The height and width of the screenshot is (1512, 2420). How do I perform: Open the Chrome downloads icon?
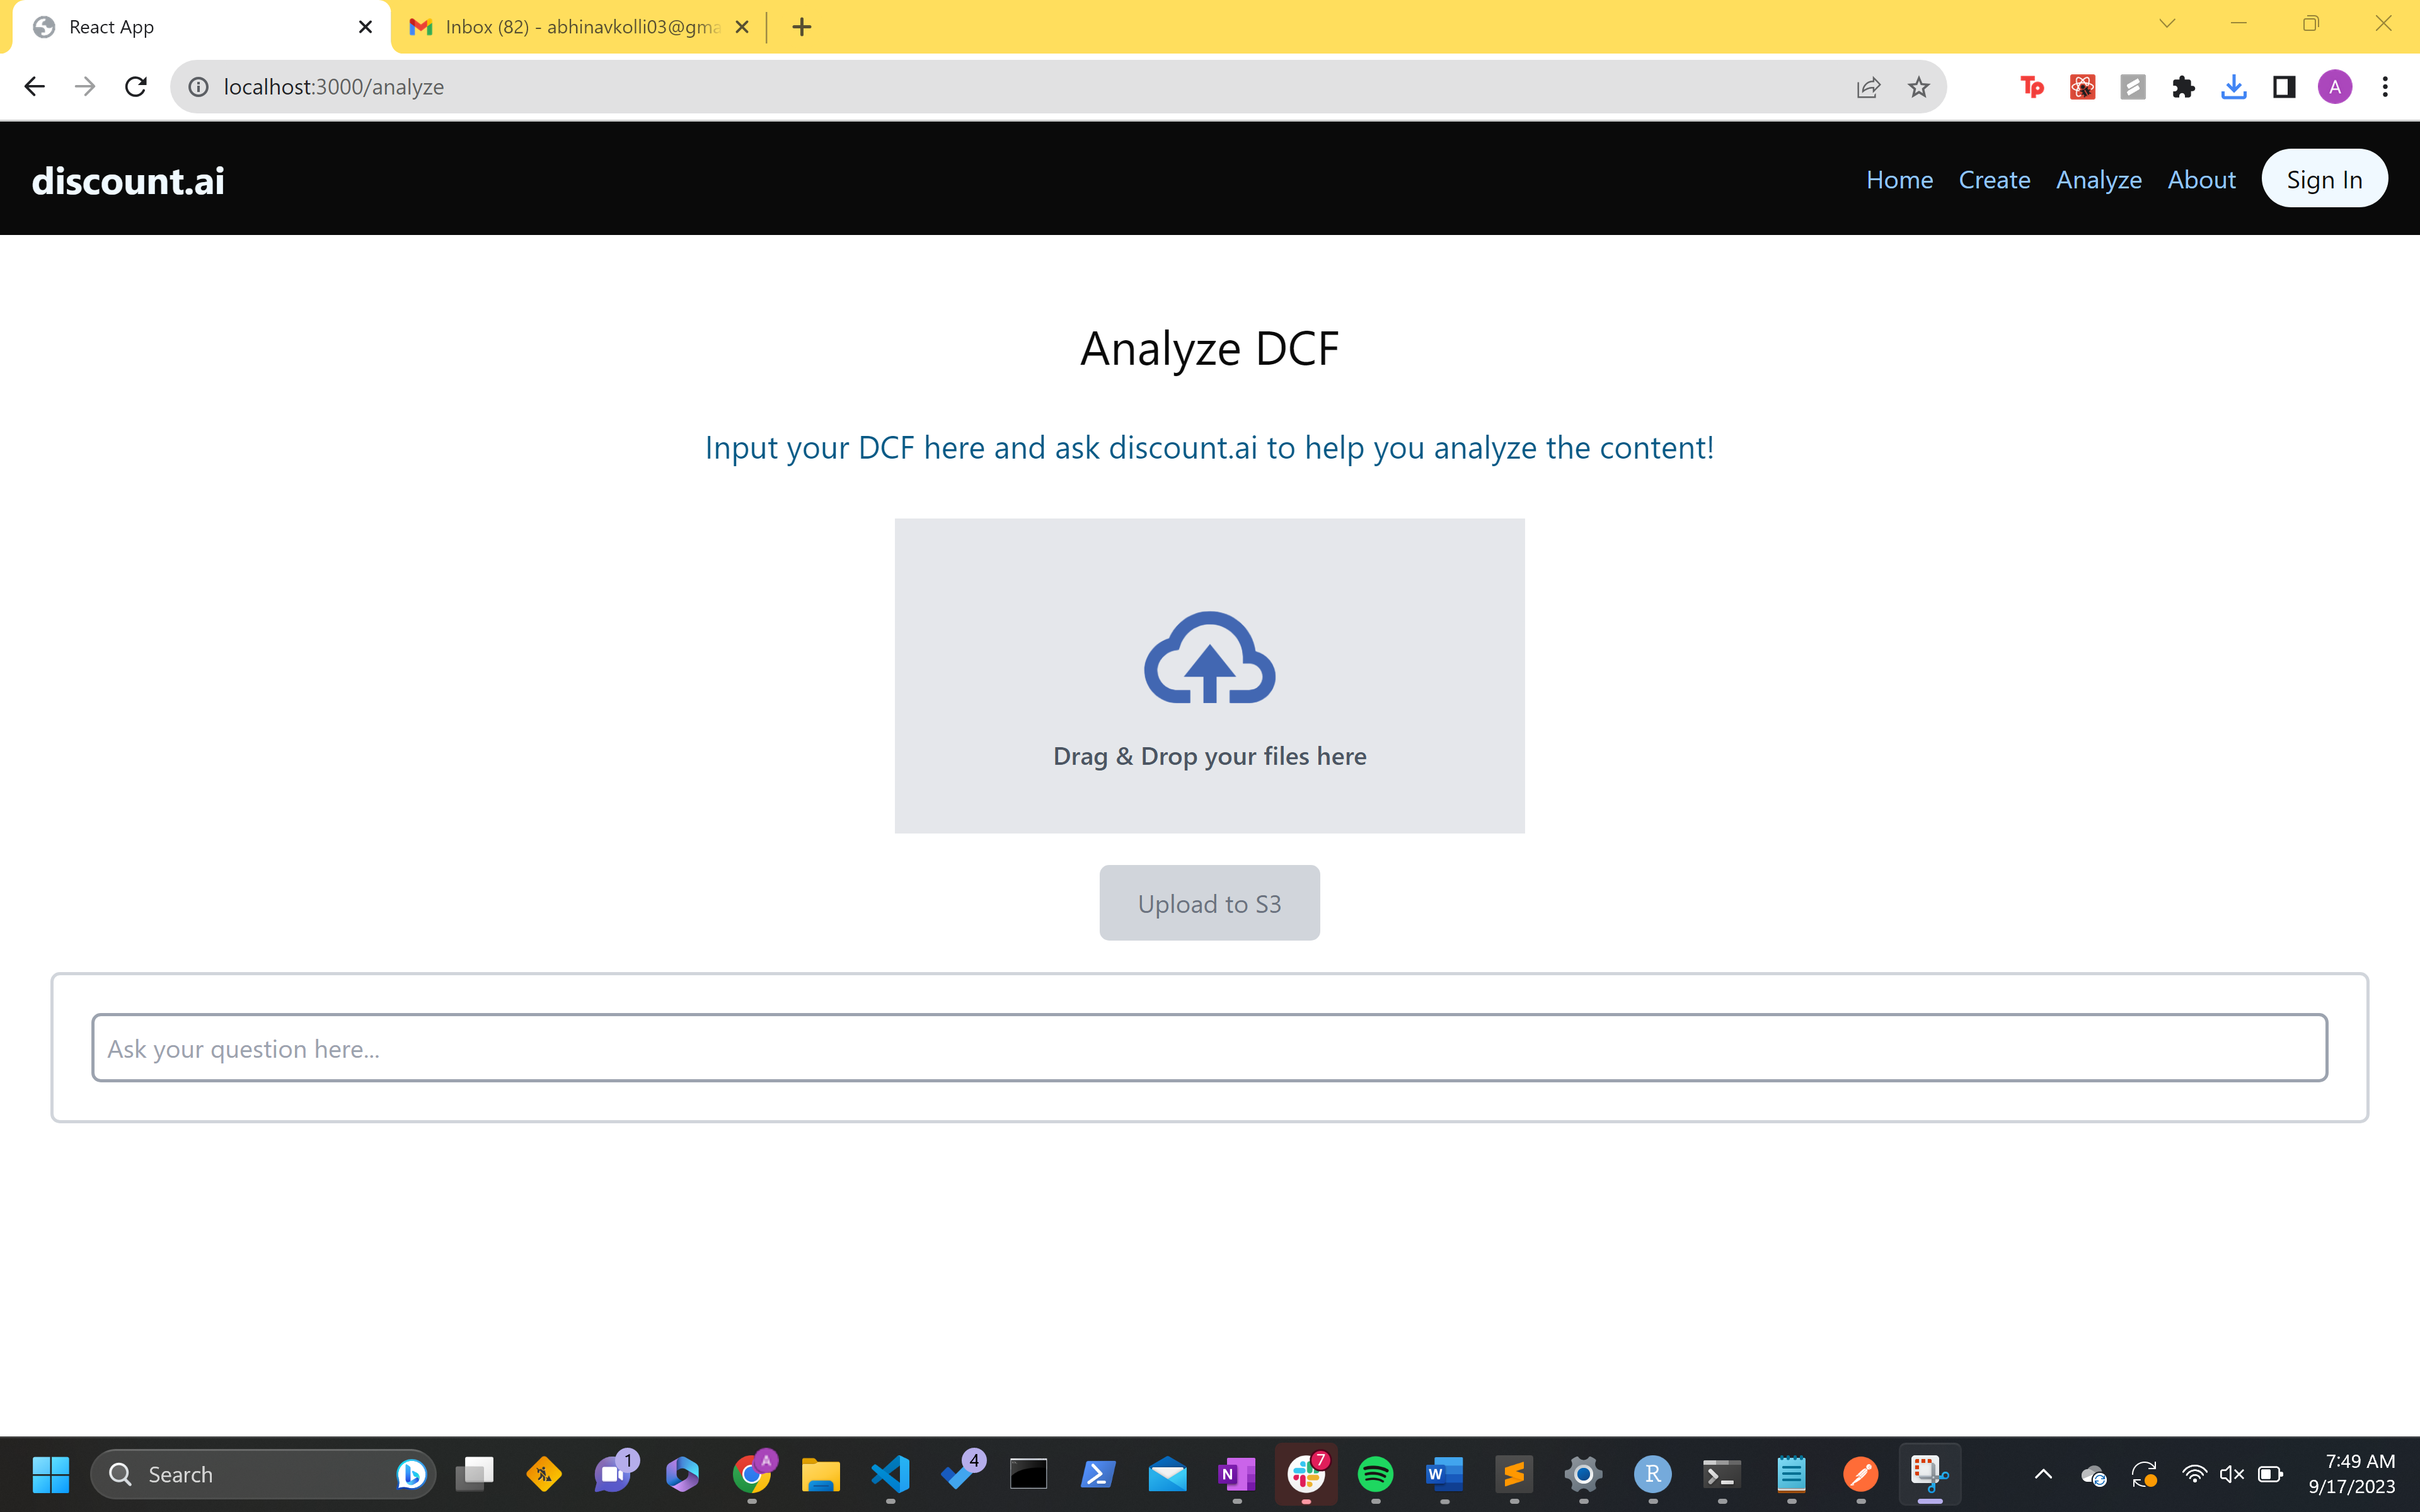point(2233,87)
